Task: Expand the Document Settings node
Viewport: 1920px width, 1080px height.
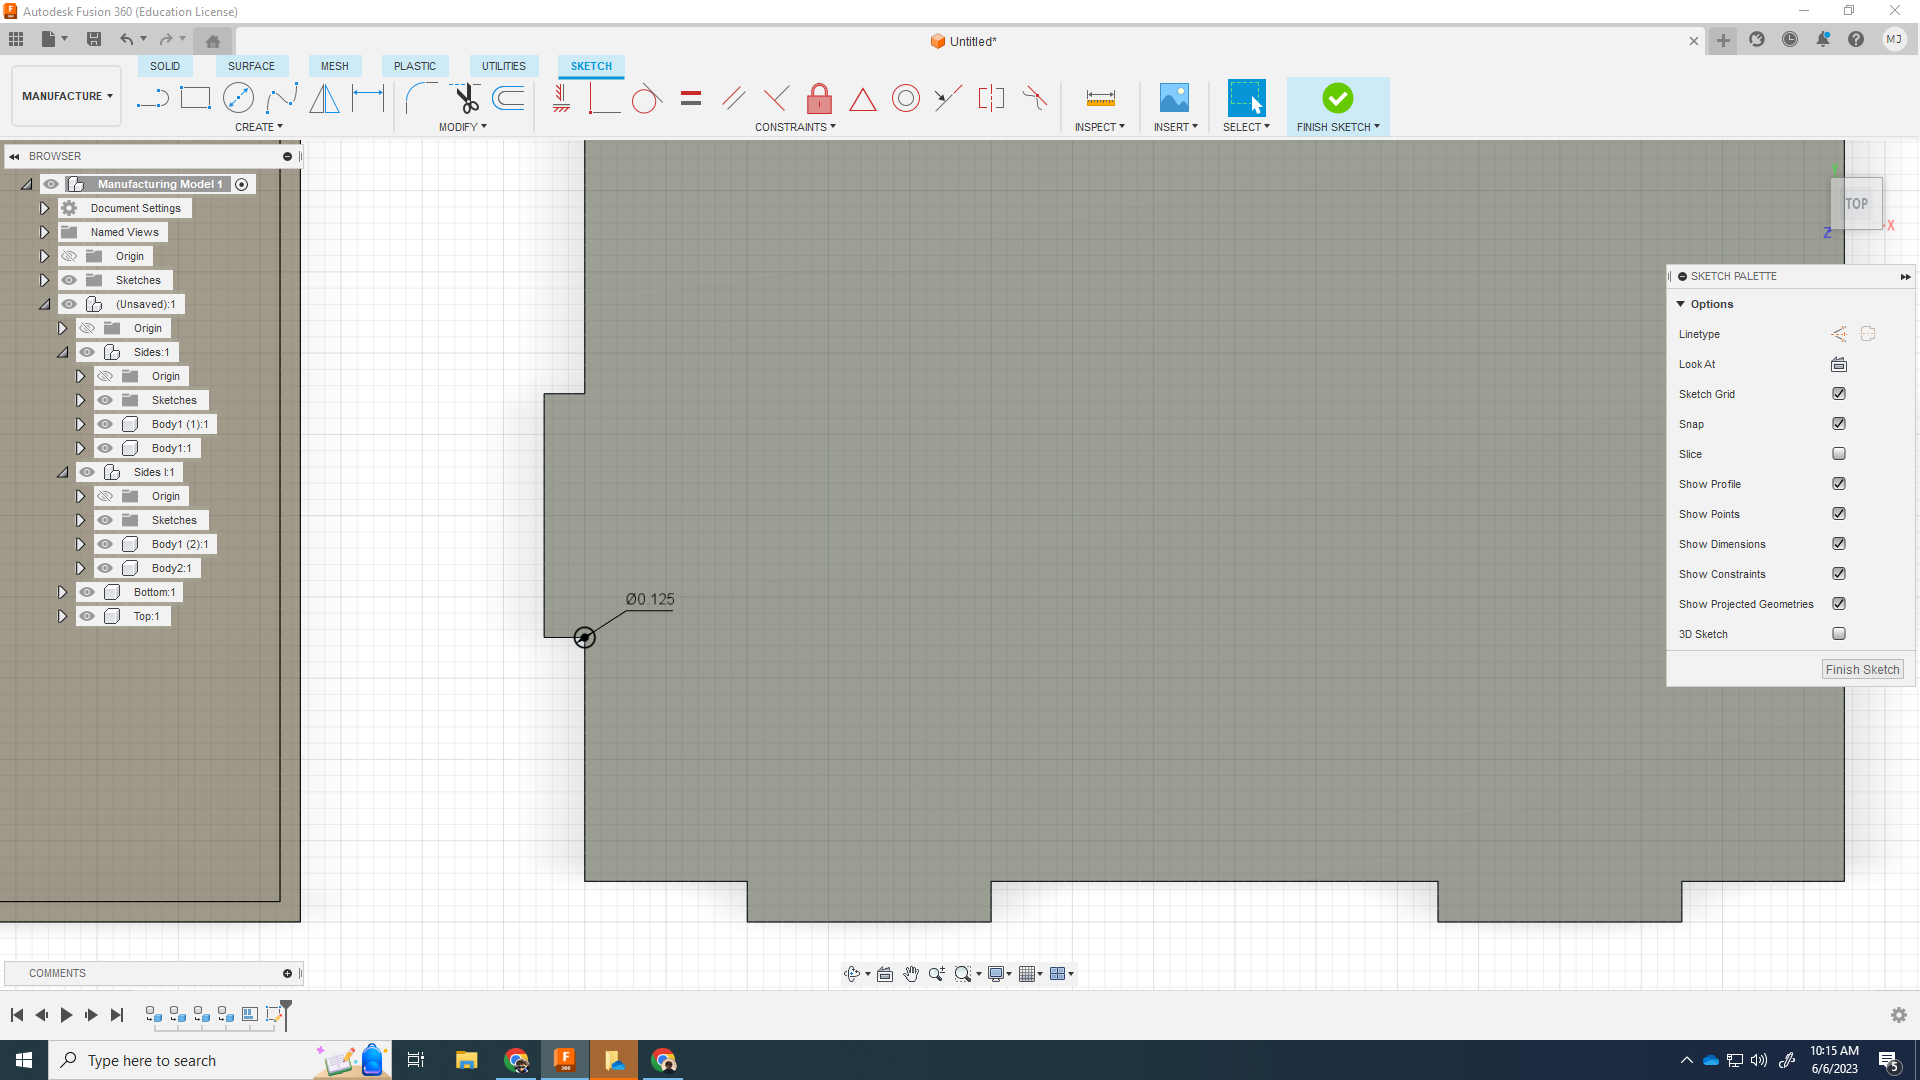Action: (44, 208)
